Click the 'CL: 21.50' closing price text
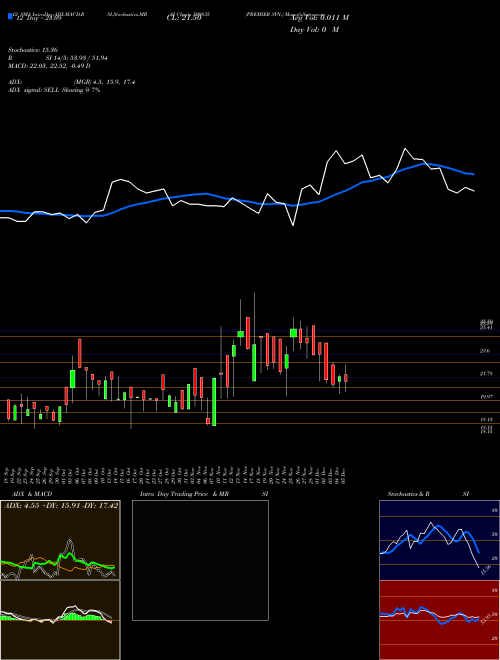This screenshot has height=660, width=500. [x=184, y=18]
